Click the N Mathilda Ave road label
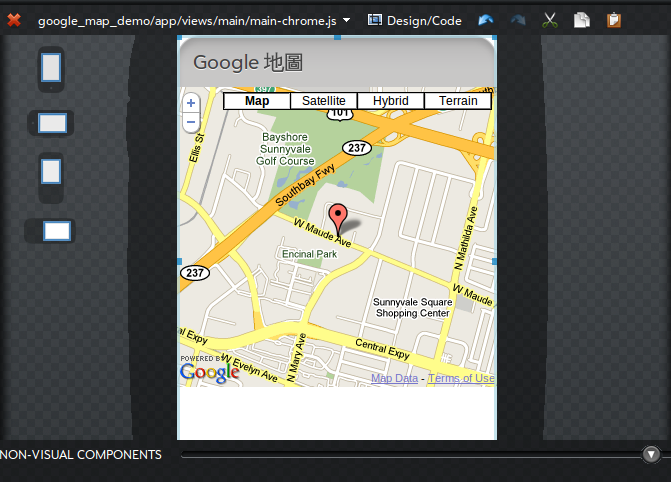This screenshot has height=482, width=671. tap(465, 238)
